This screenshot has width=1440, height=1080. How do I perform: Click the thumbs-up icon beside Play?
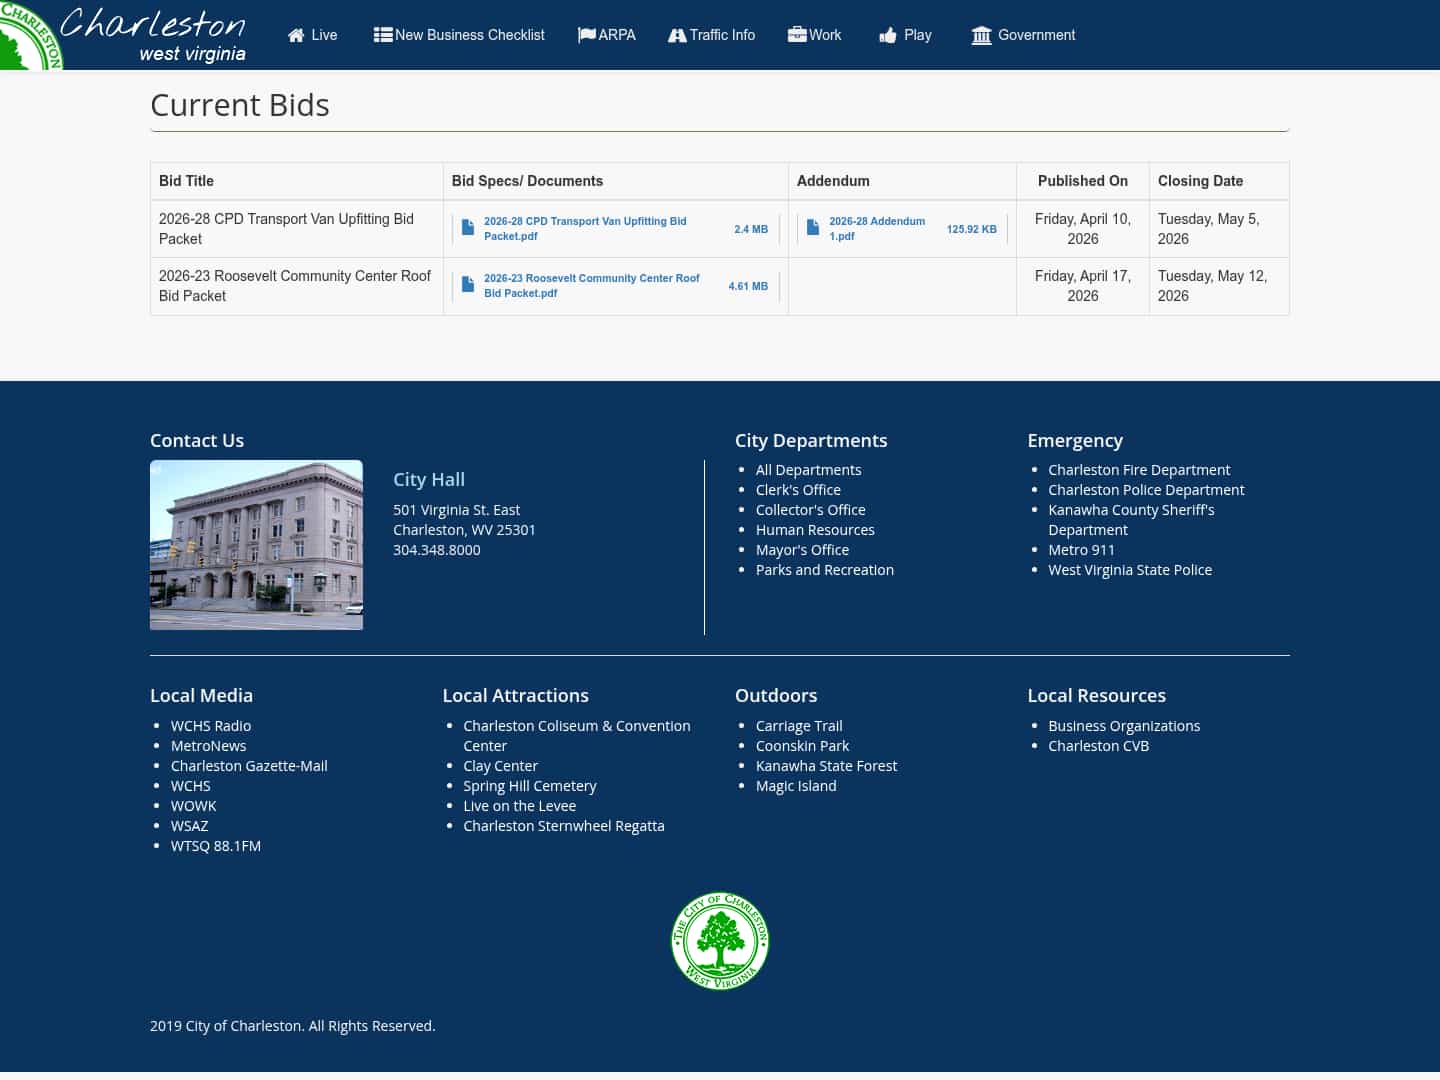(x=888, y=34)
